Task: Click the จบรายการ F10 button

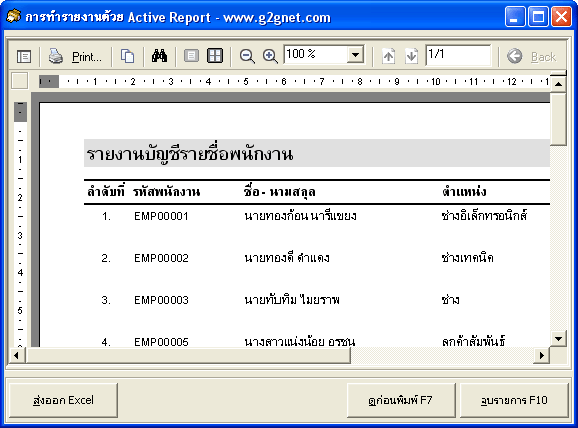Action: pyautogui.click(x=514, y=400)
